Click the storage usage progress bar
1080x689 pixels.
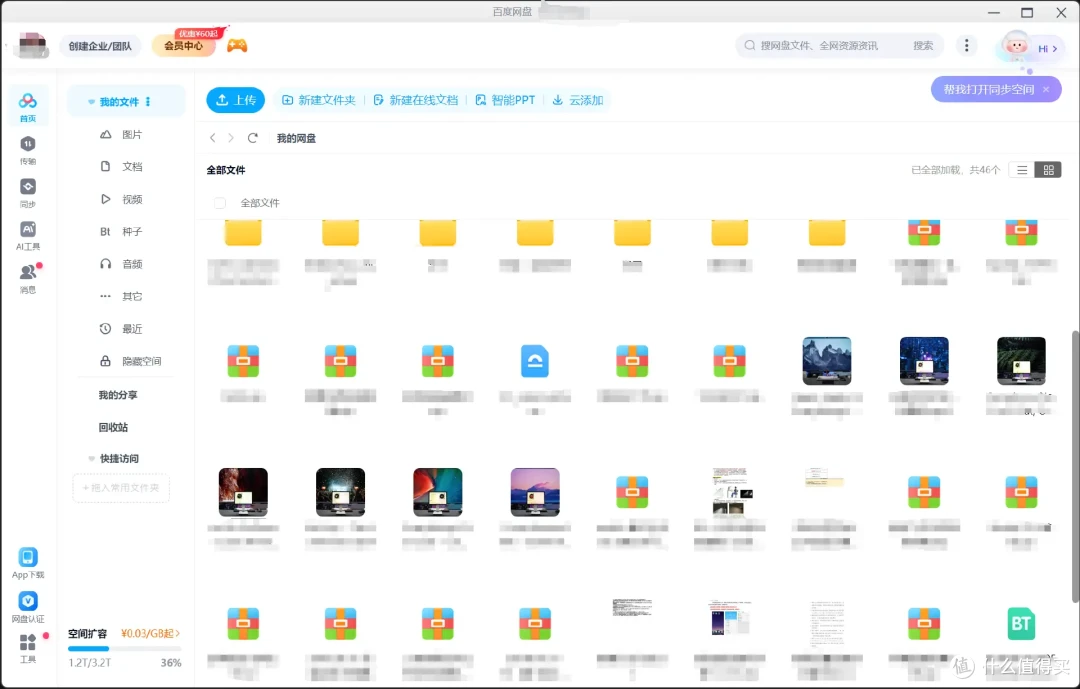(125, 648)
